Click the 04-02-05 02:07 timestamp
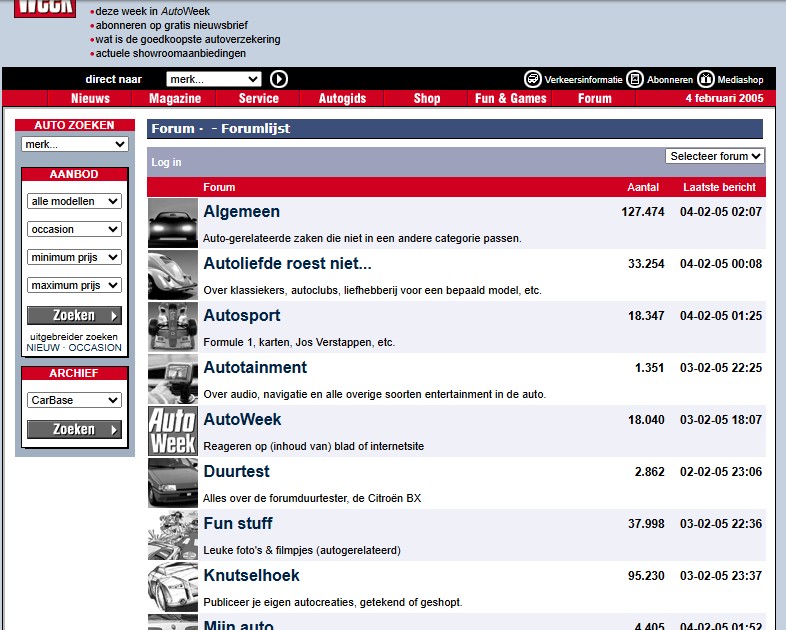Image resolution: width=786 pixels, height=630 pixels. click(721, 212)
